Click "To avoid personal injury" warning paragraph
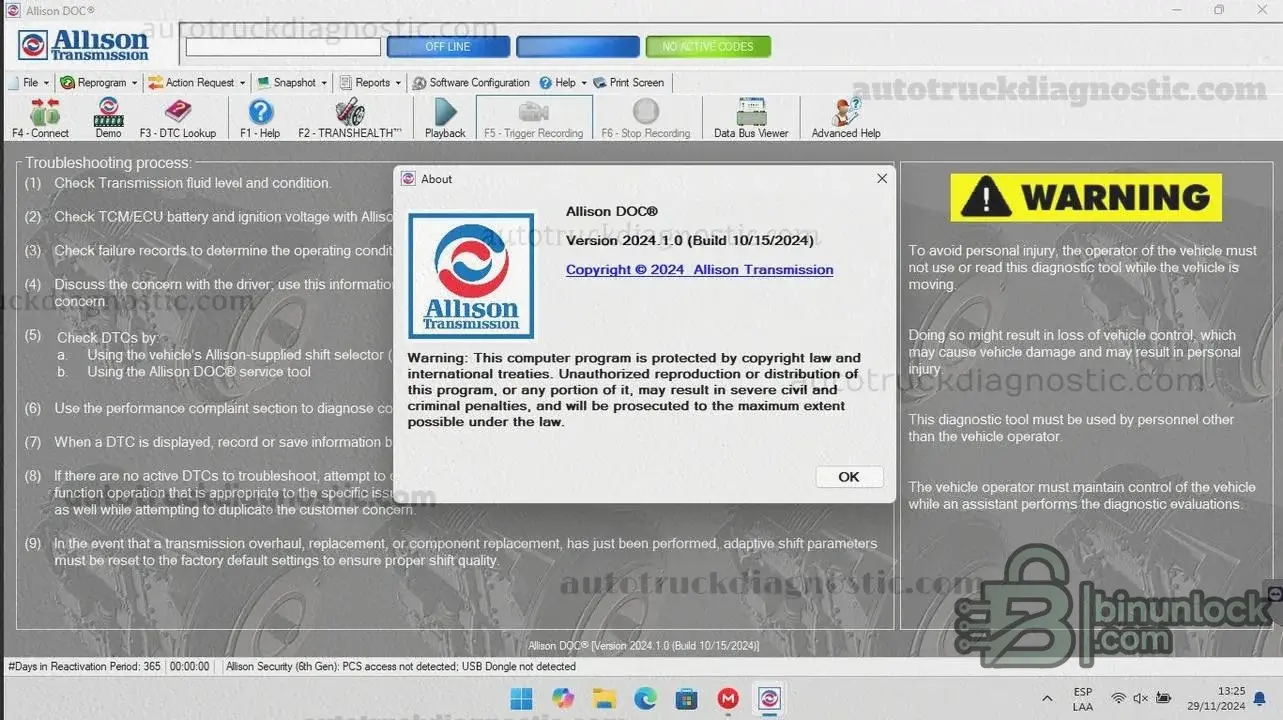The height and width of the screenshot is (720, 1283). tap(1083, 267)
